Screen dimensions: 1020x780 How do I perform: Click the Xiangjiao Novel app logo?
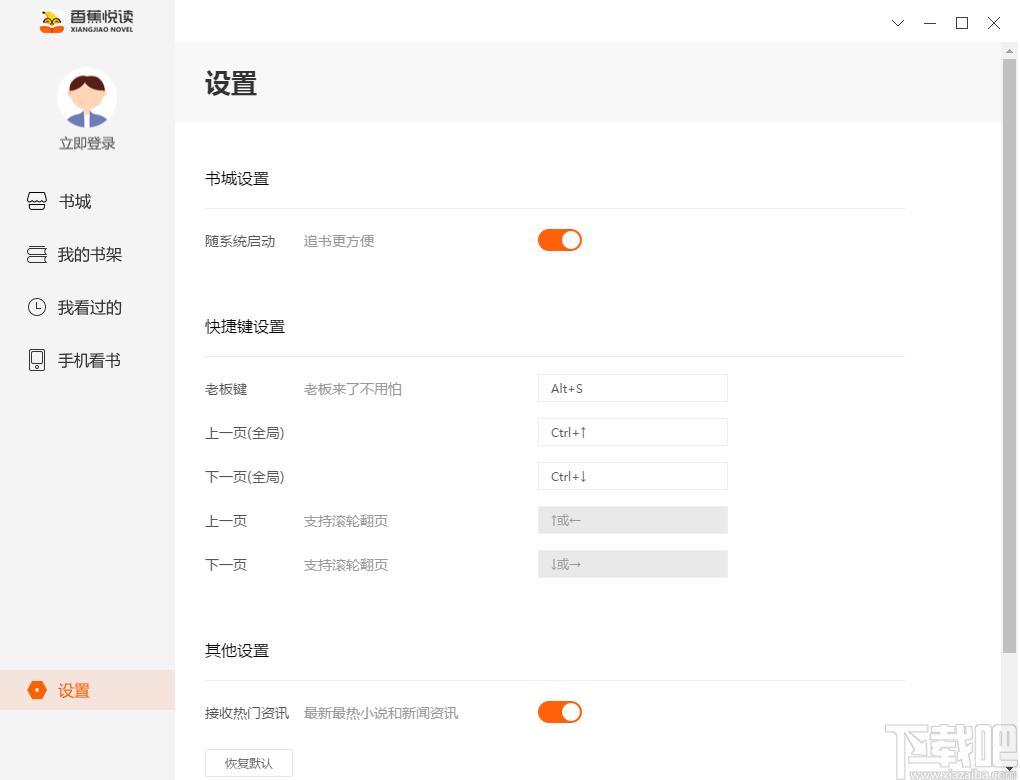(87, 21)
